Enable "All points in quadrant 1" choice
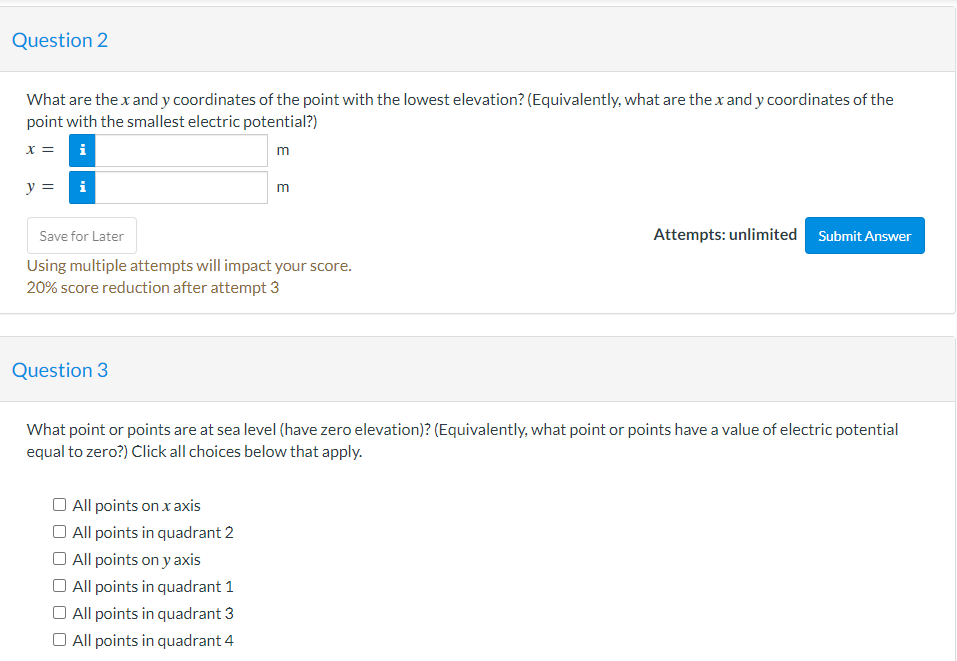The height and width of the screenshot is (661, 957). tap(59, 585)
